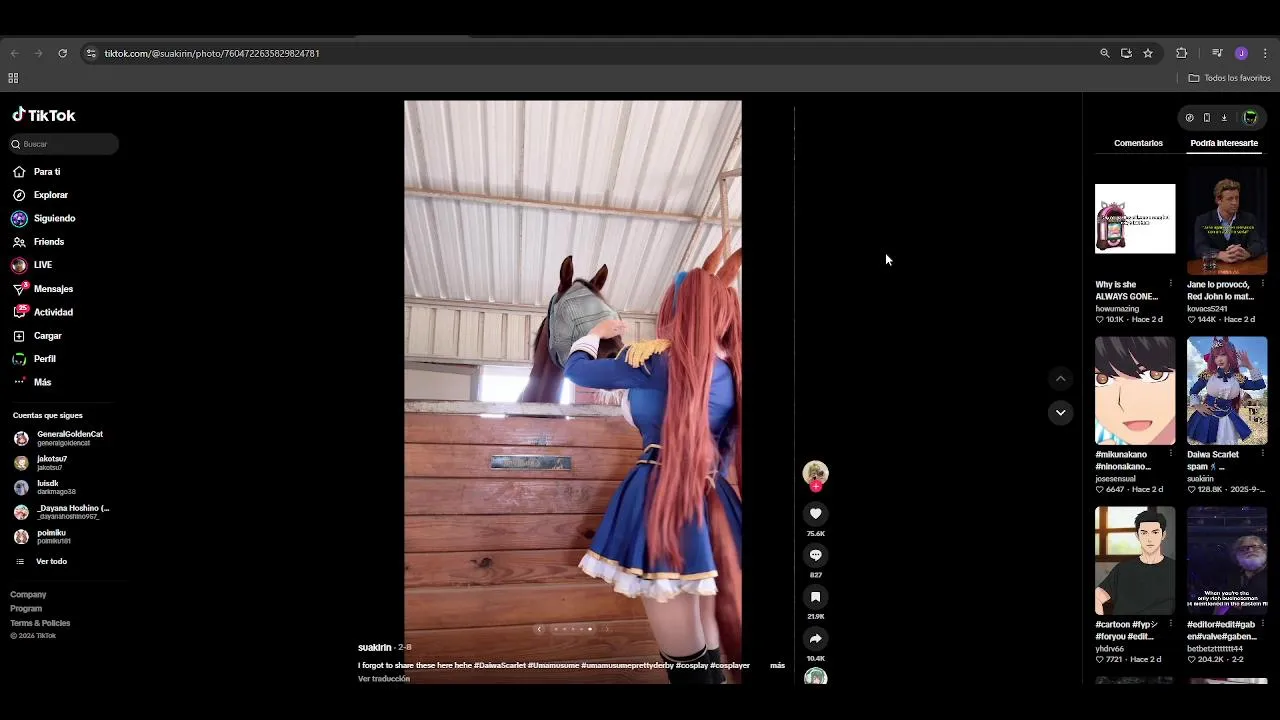1280x720 pixels.
Task: Open the browser apps grid shortcut
Action: click(13, 78)
